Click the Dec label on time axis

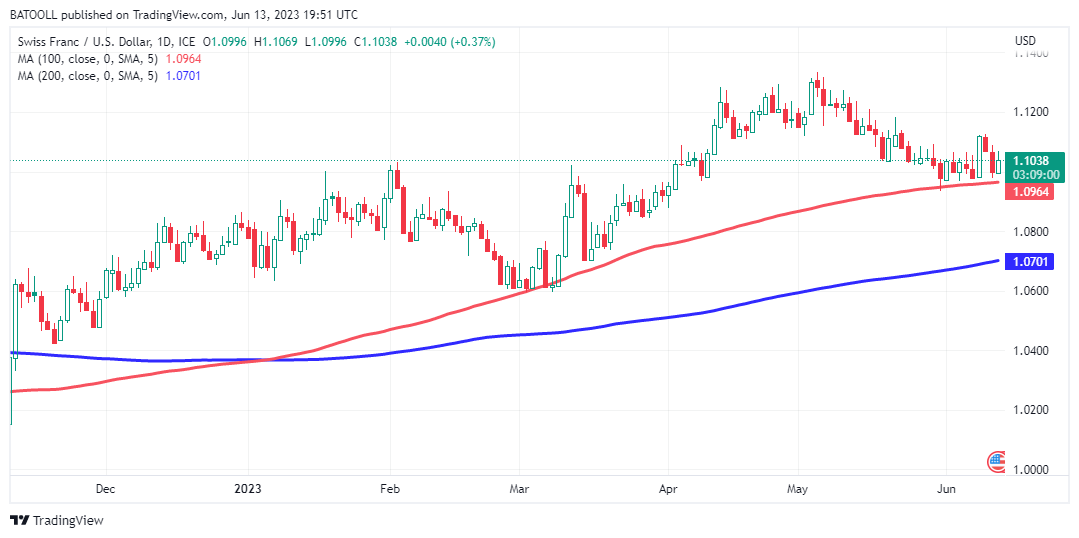pos(105,489)
